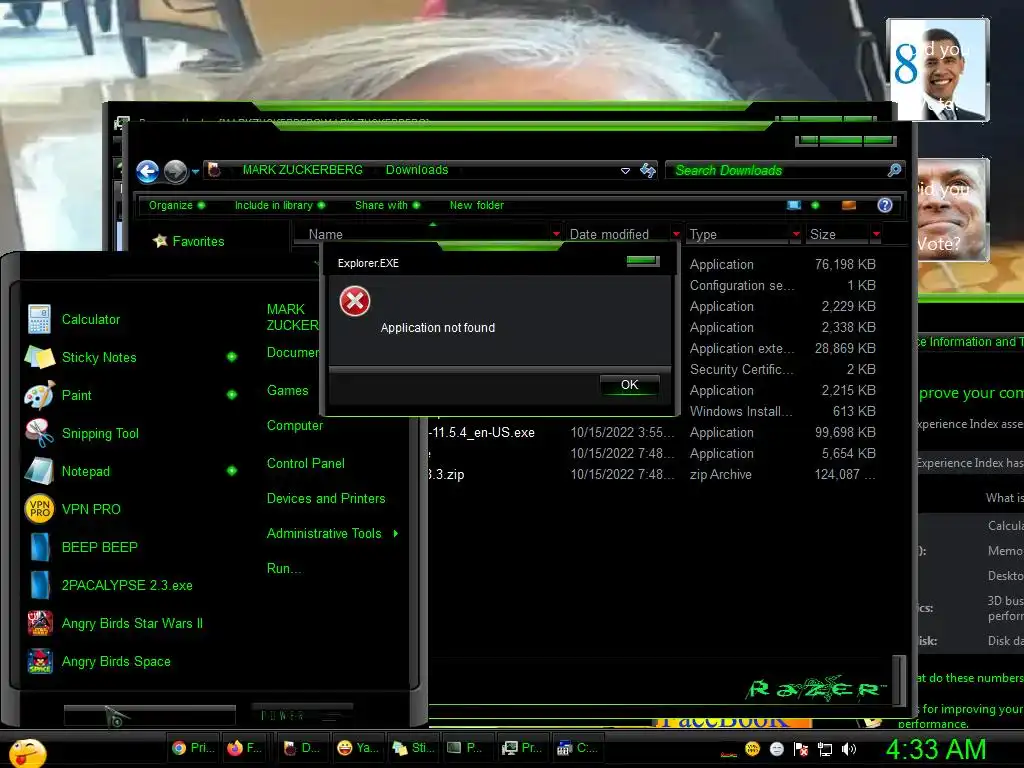Open Computer from the Start menu
Screen dimensions: 1024x768
(x=295, y=425)
